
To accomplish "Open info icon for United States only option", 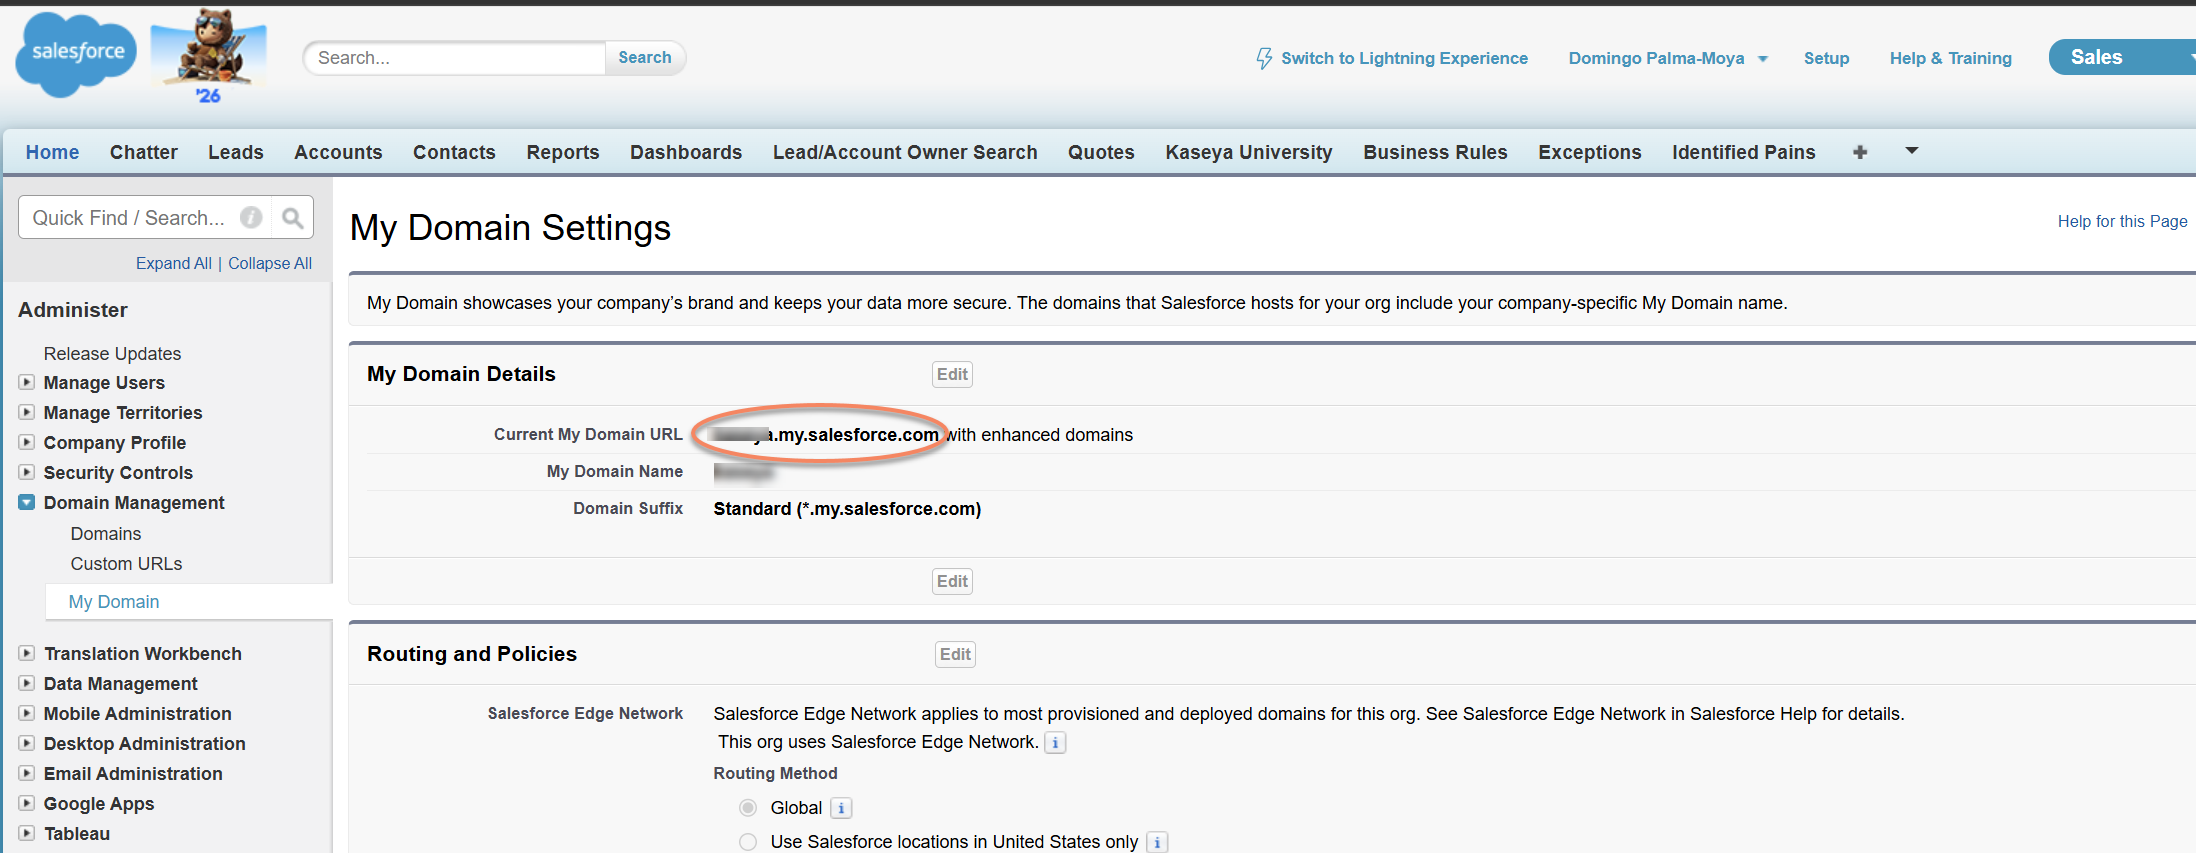I will coord(1157,842).
